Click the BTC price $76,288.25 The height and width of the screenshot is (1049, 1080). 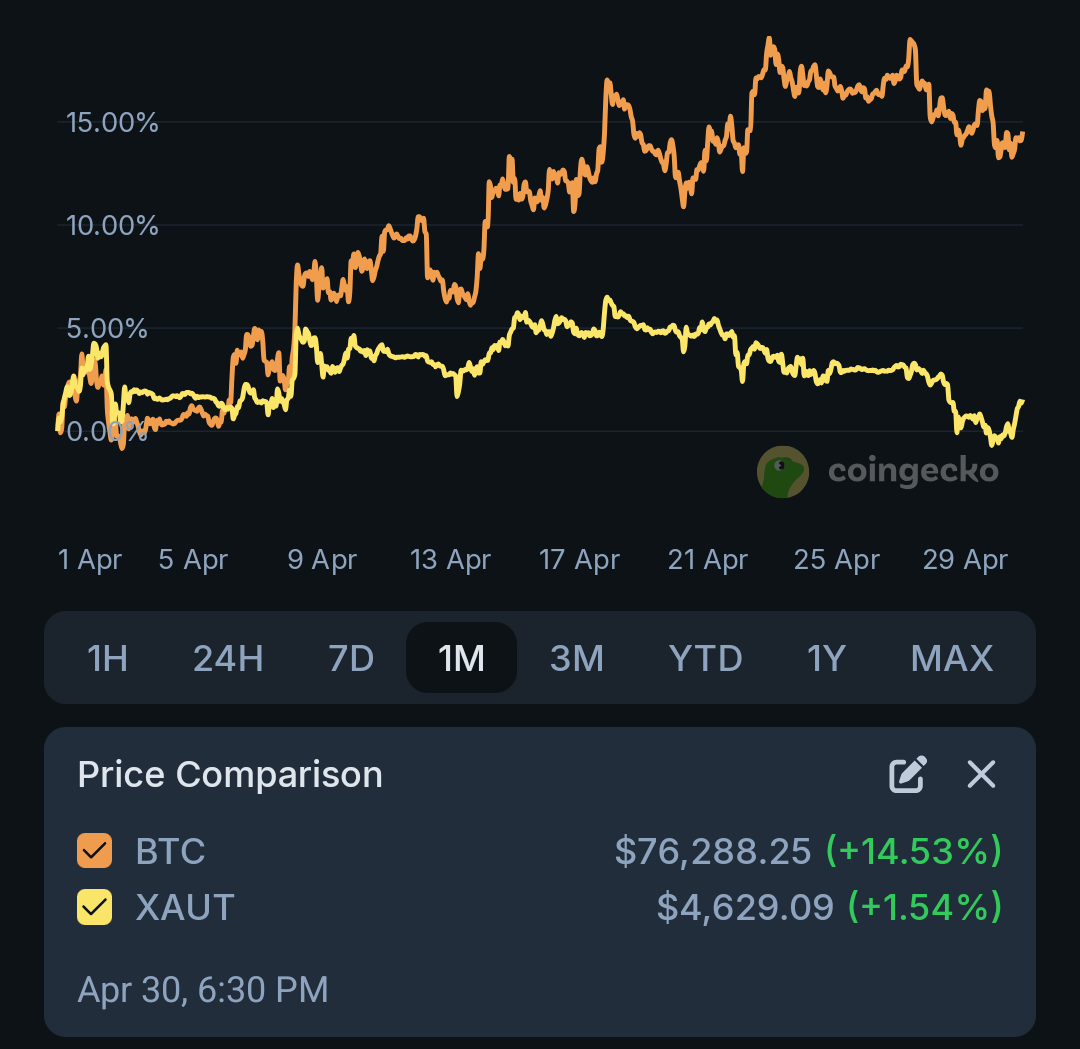pyautogui.click(x=713, y=851)
